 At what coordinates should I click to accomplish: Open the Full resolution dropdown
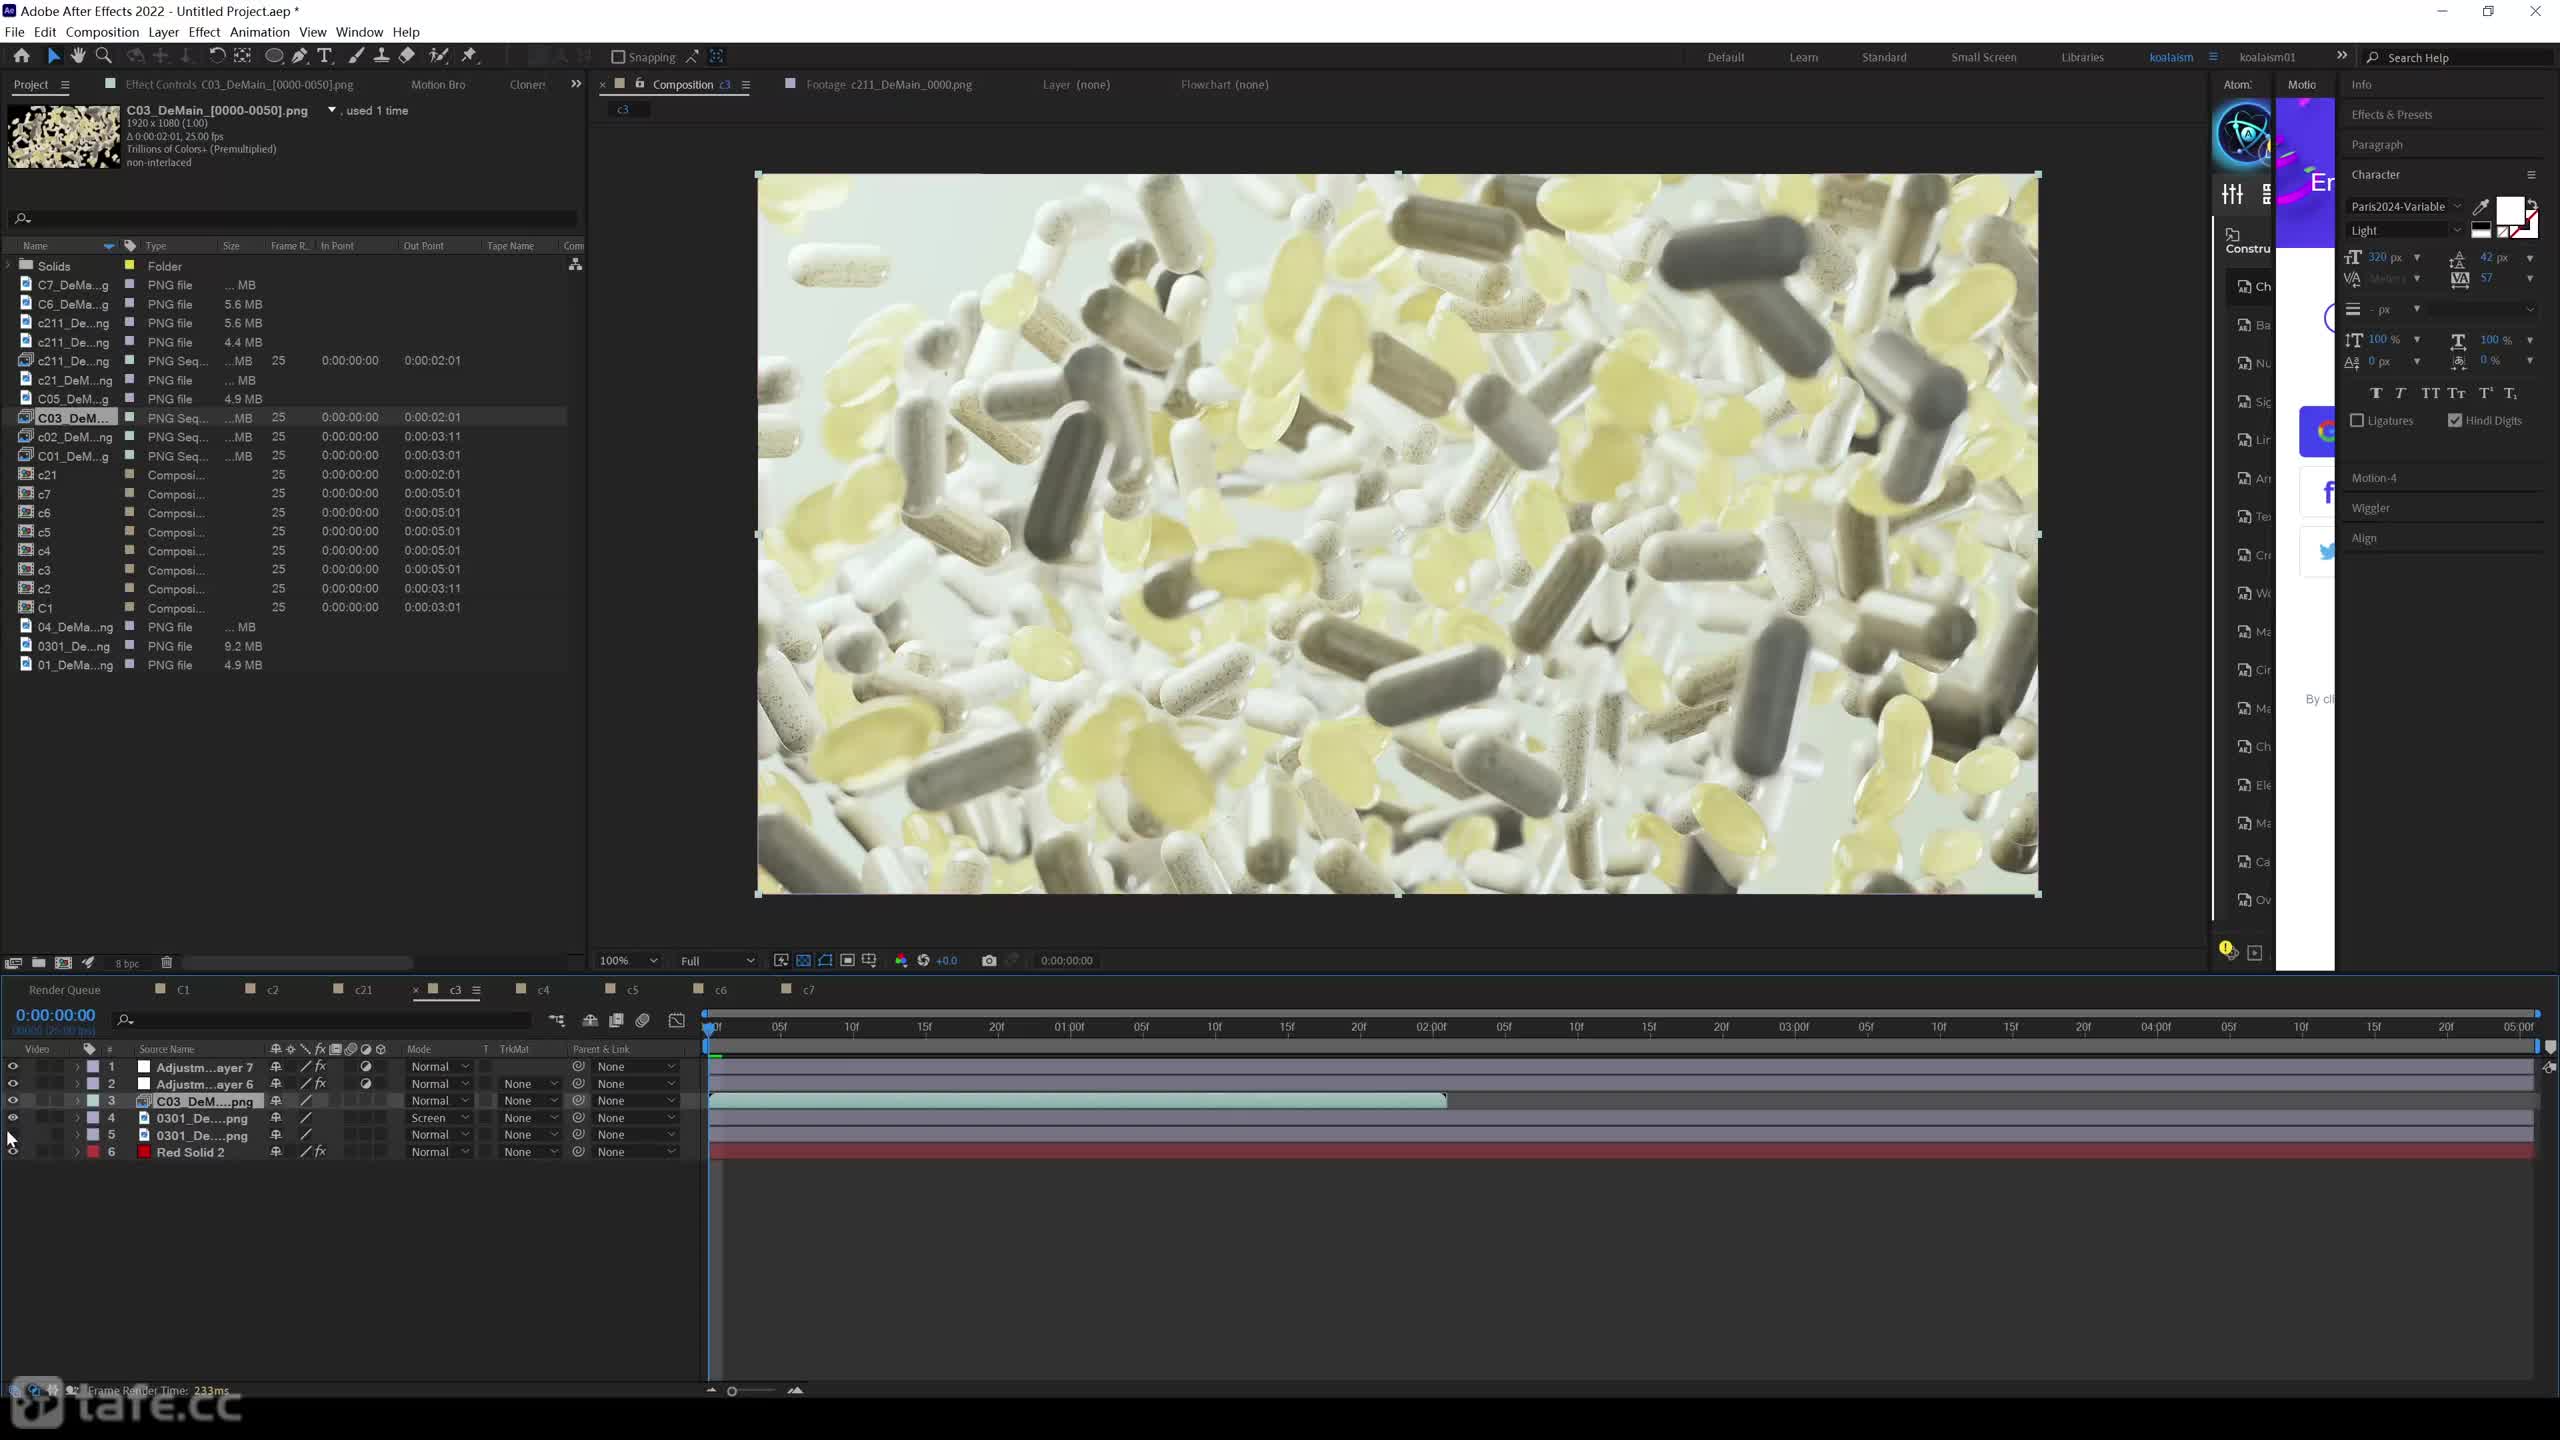[x=717, y=960]
